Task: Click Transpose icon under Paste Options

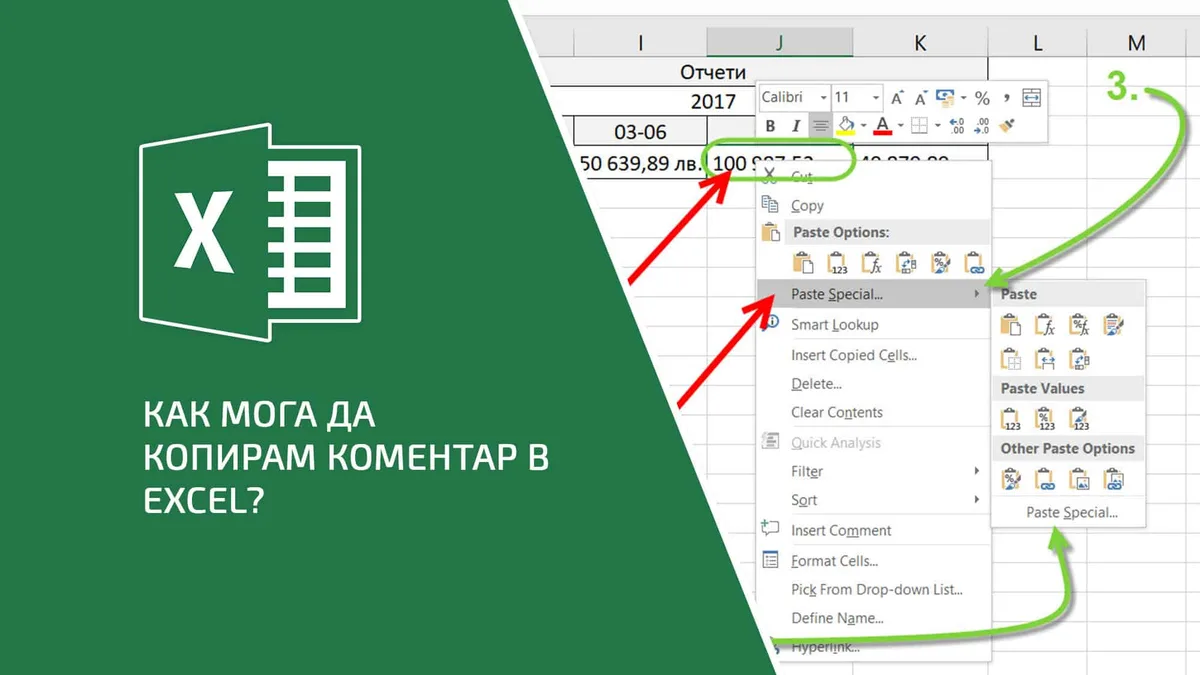Action: click(906, 263)
